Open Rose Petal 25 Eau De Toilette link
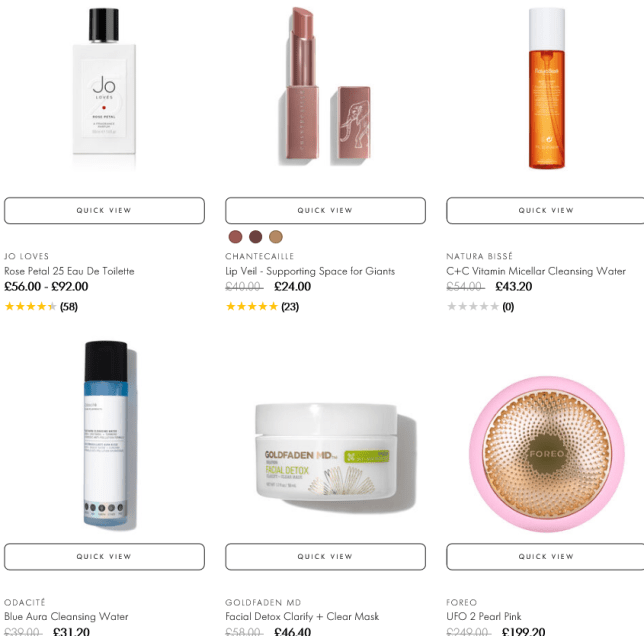 pos(69,271)
